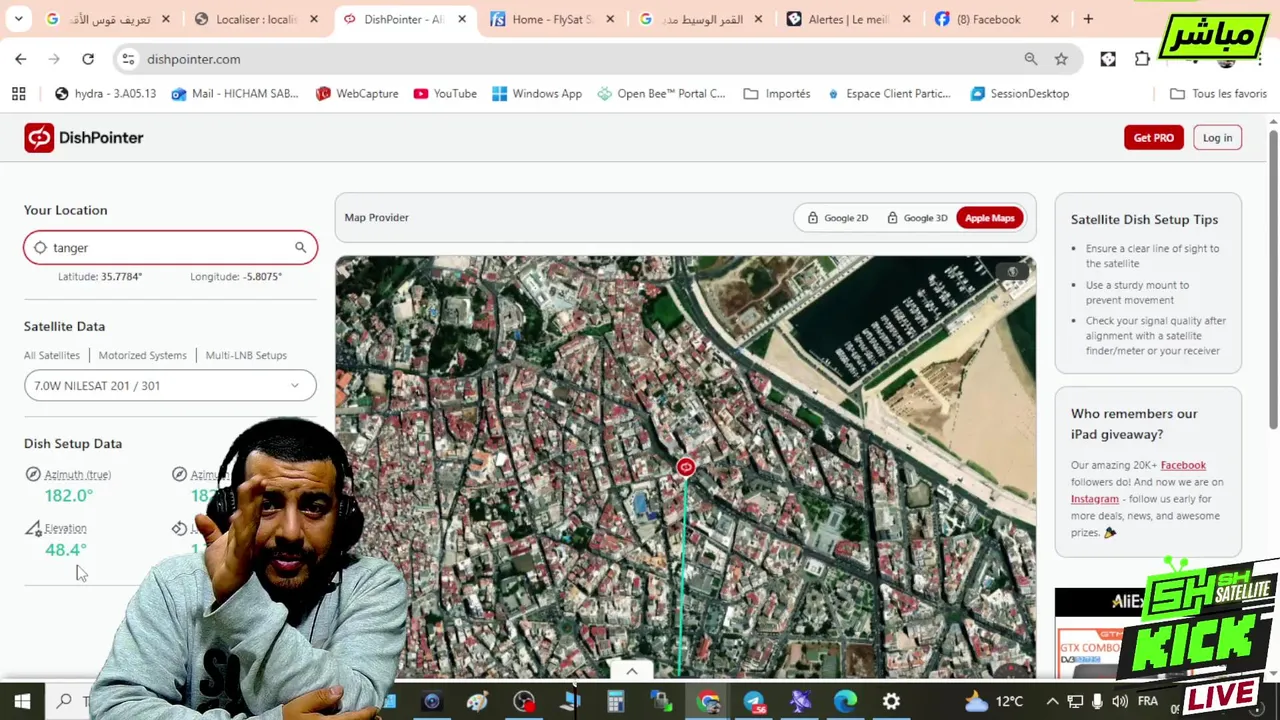
Task: Click the Azimuth (true) compass icon
Action: pyautogui.click(x=33, y=475)
